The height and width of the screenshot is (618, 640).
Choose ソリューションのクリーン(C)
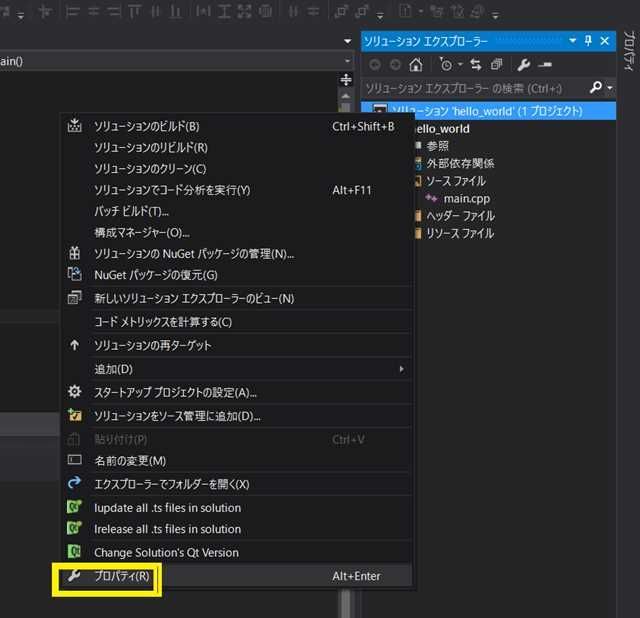[237, 169]
